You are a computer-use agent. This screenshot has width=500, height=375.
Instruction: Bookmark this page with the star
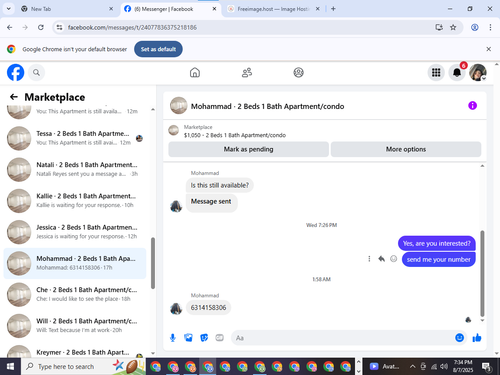(453, 27)
